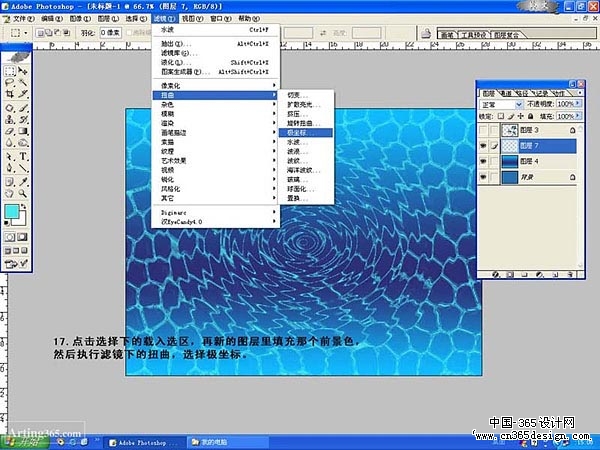Viewport: 600px width, 450px height.
Task: Show layer 图层 3 via visibility box
Action: pos(483,130)
